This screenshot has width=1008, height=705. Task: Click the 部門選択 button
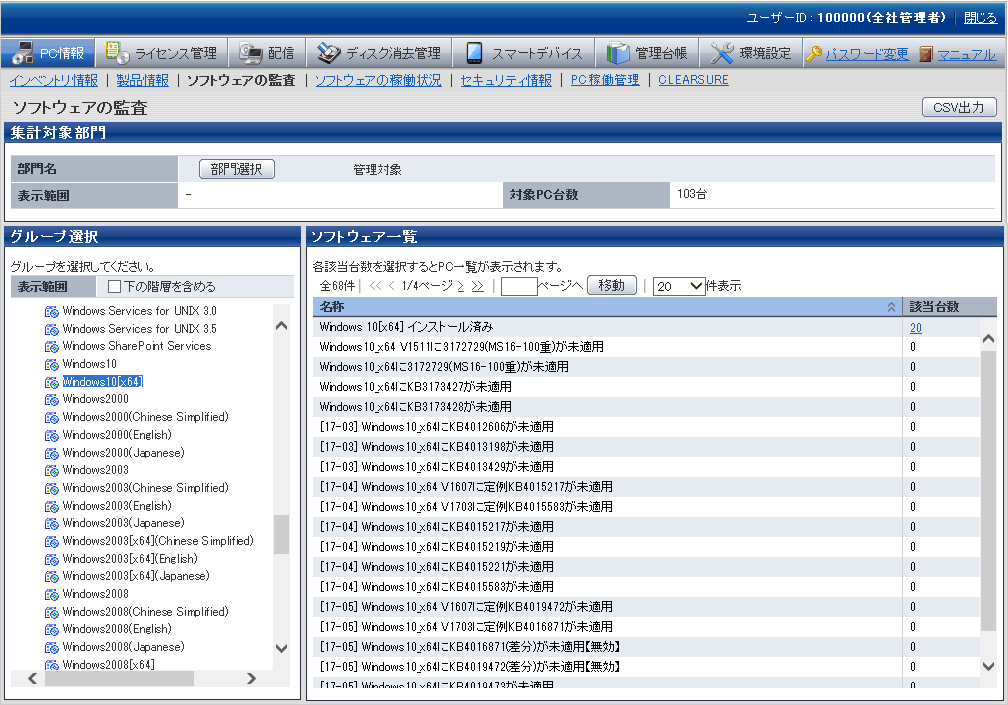(x=236, y=170)
